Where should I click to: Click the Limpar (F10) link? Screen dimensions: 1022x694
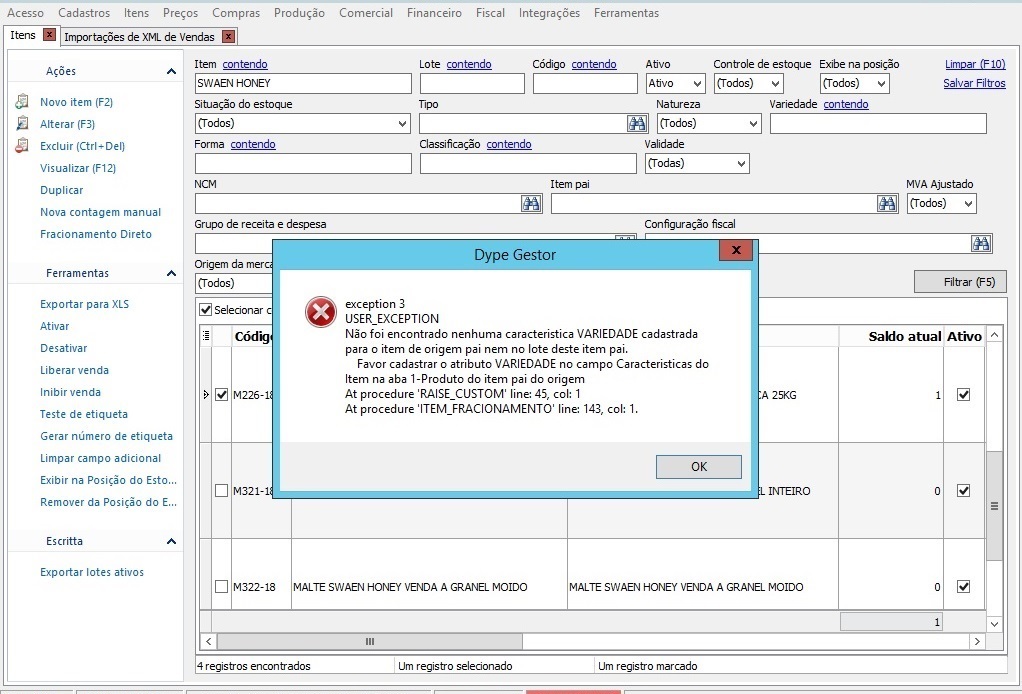[975, 64]
